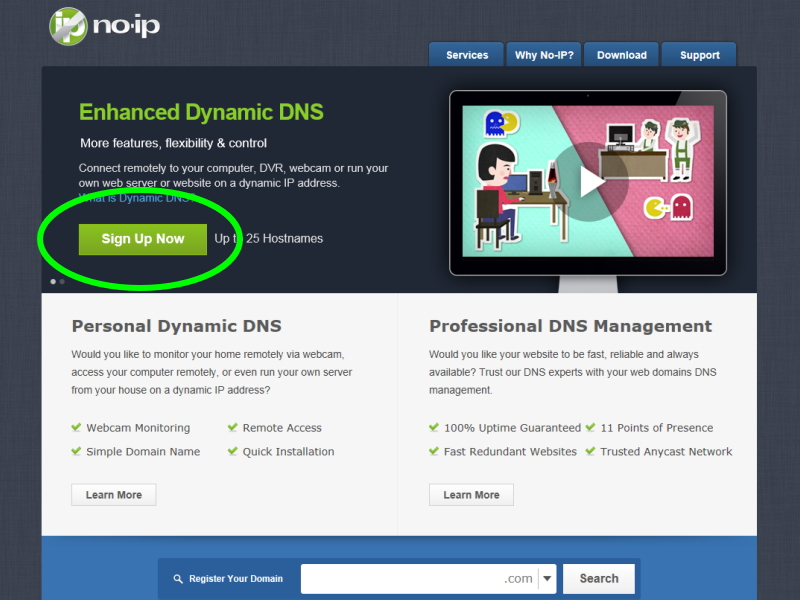The height and width of the screenshot is (600, 800).
Task: Click the 25 Hostnames text
Action: tap(284, 238)
